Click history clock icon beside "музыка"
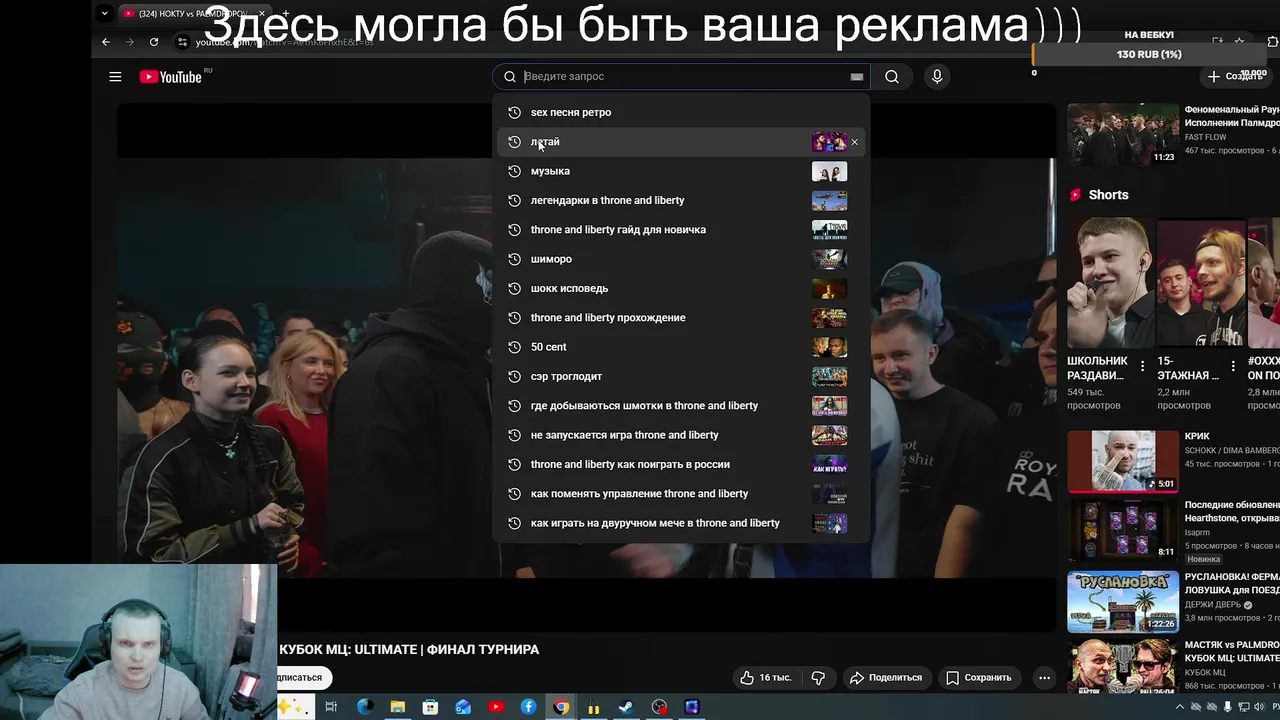 click(x=514, y=171)
